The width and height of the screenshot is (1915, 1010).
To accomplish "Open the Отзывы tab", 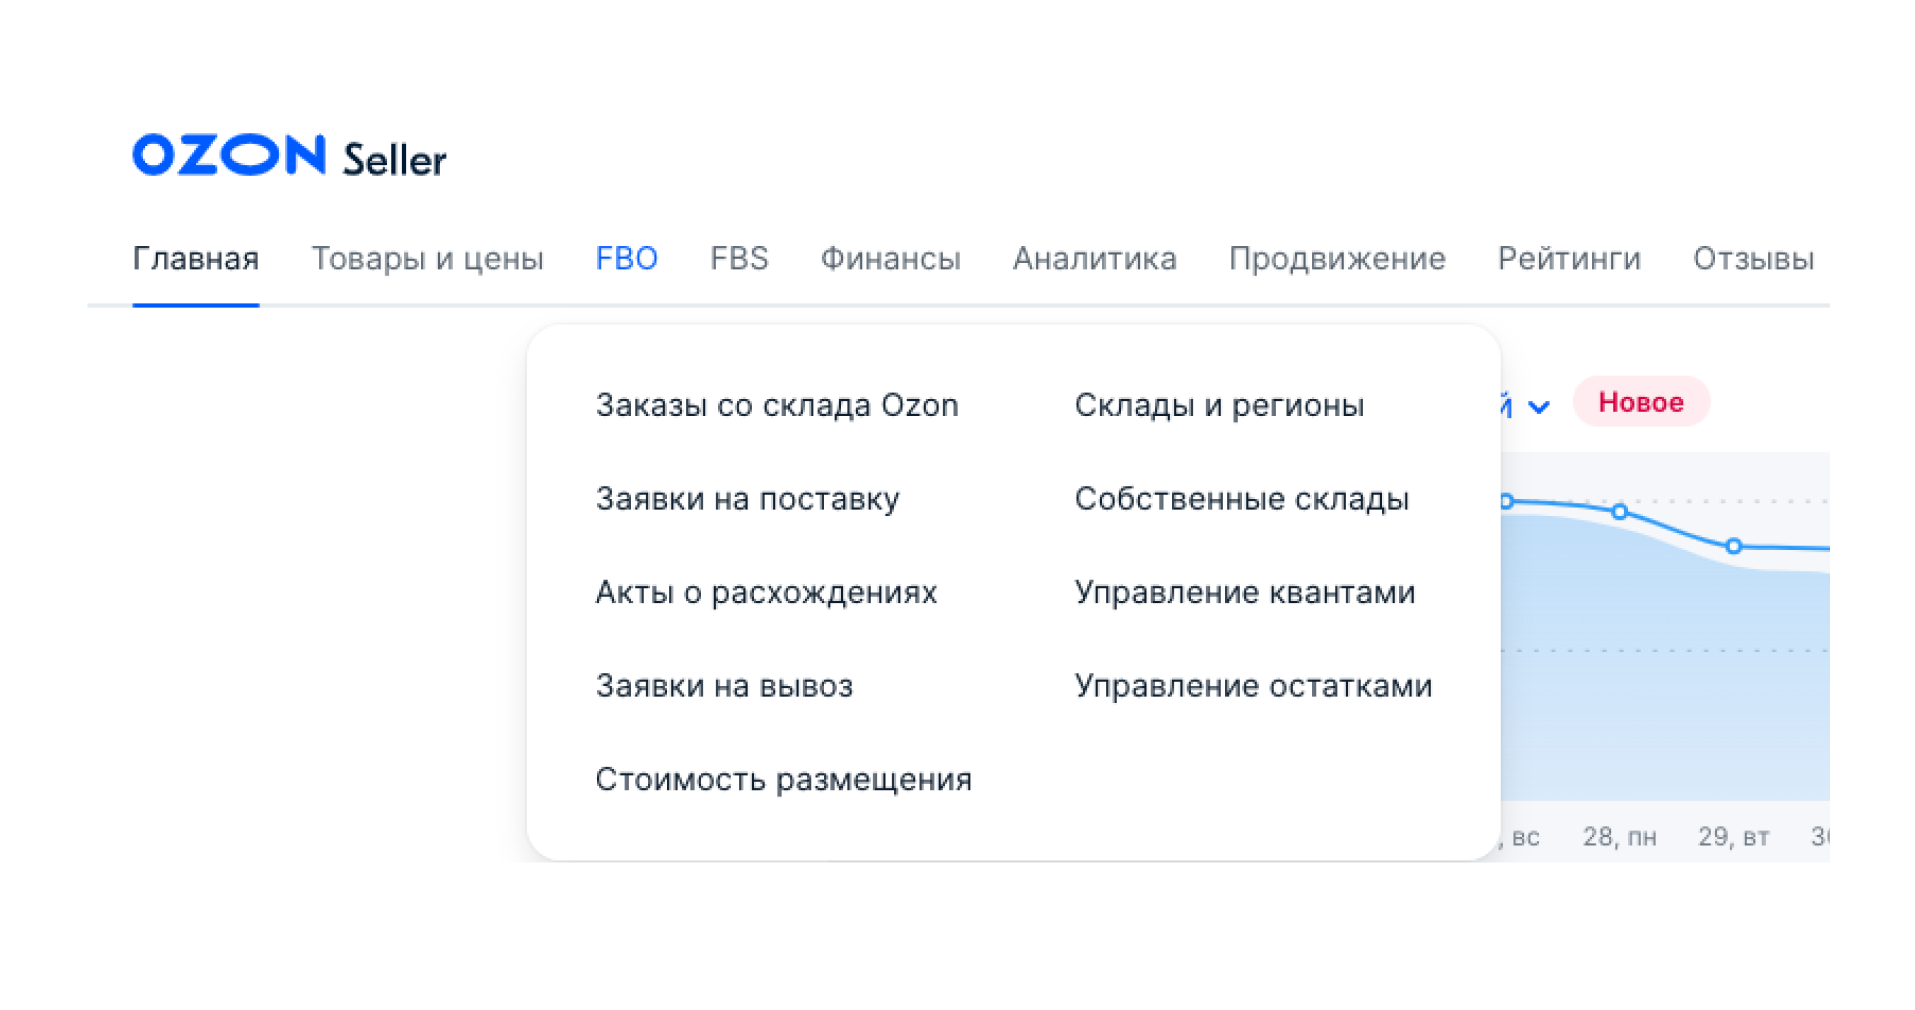I will (x=1753, y=259).
